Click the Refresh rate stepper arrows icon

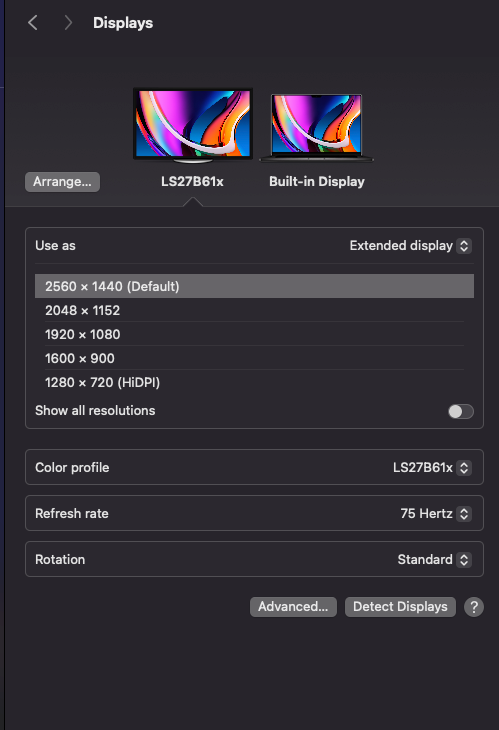(464, 514)
